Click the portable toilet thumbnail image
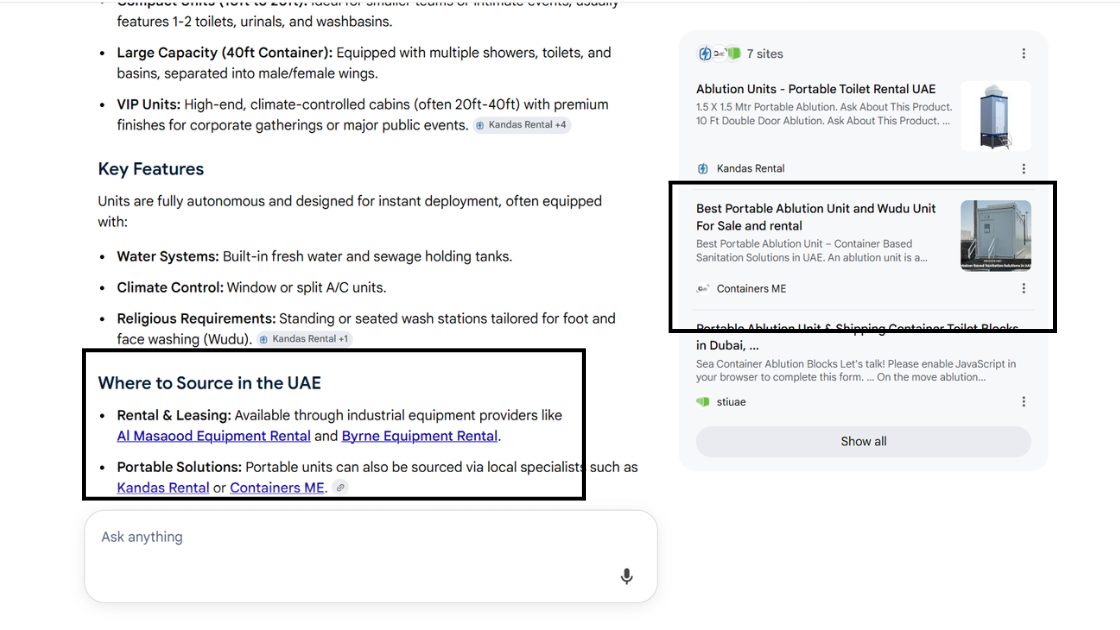1120x630 pixels. 996,116
